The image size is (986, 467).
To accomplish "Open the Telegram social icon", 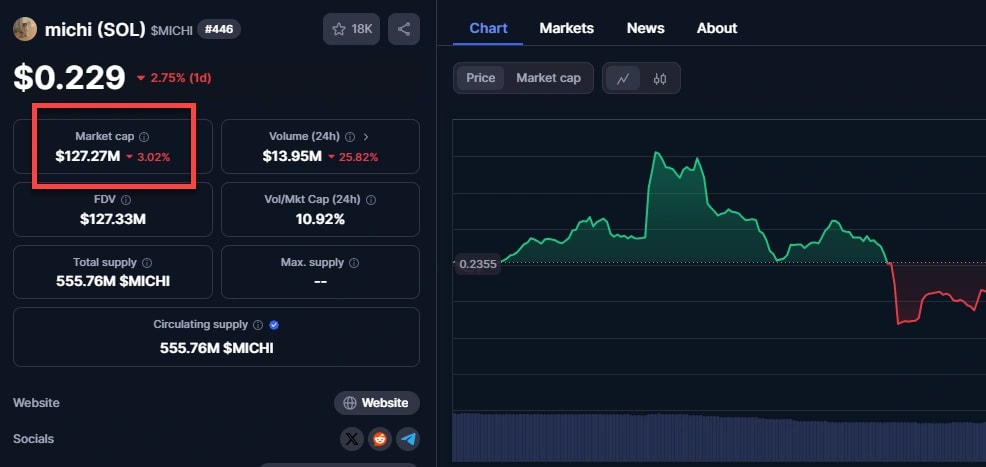I will pyautogui.click(x=407, y=439).
